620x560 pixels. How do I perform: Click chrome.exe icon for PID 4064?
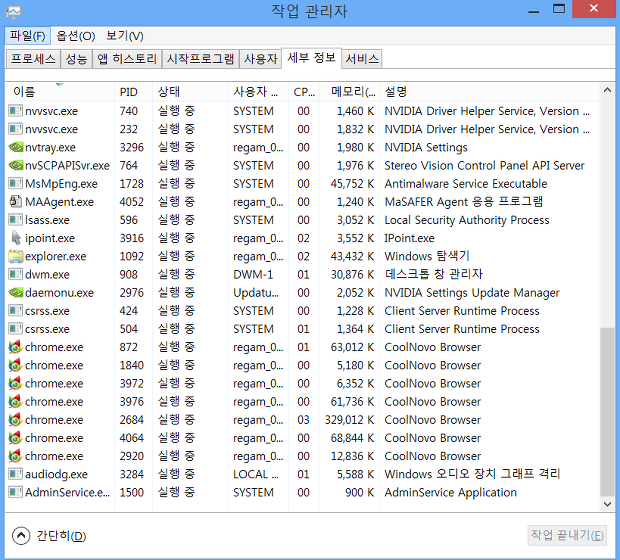15,438
